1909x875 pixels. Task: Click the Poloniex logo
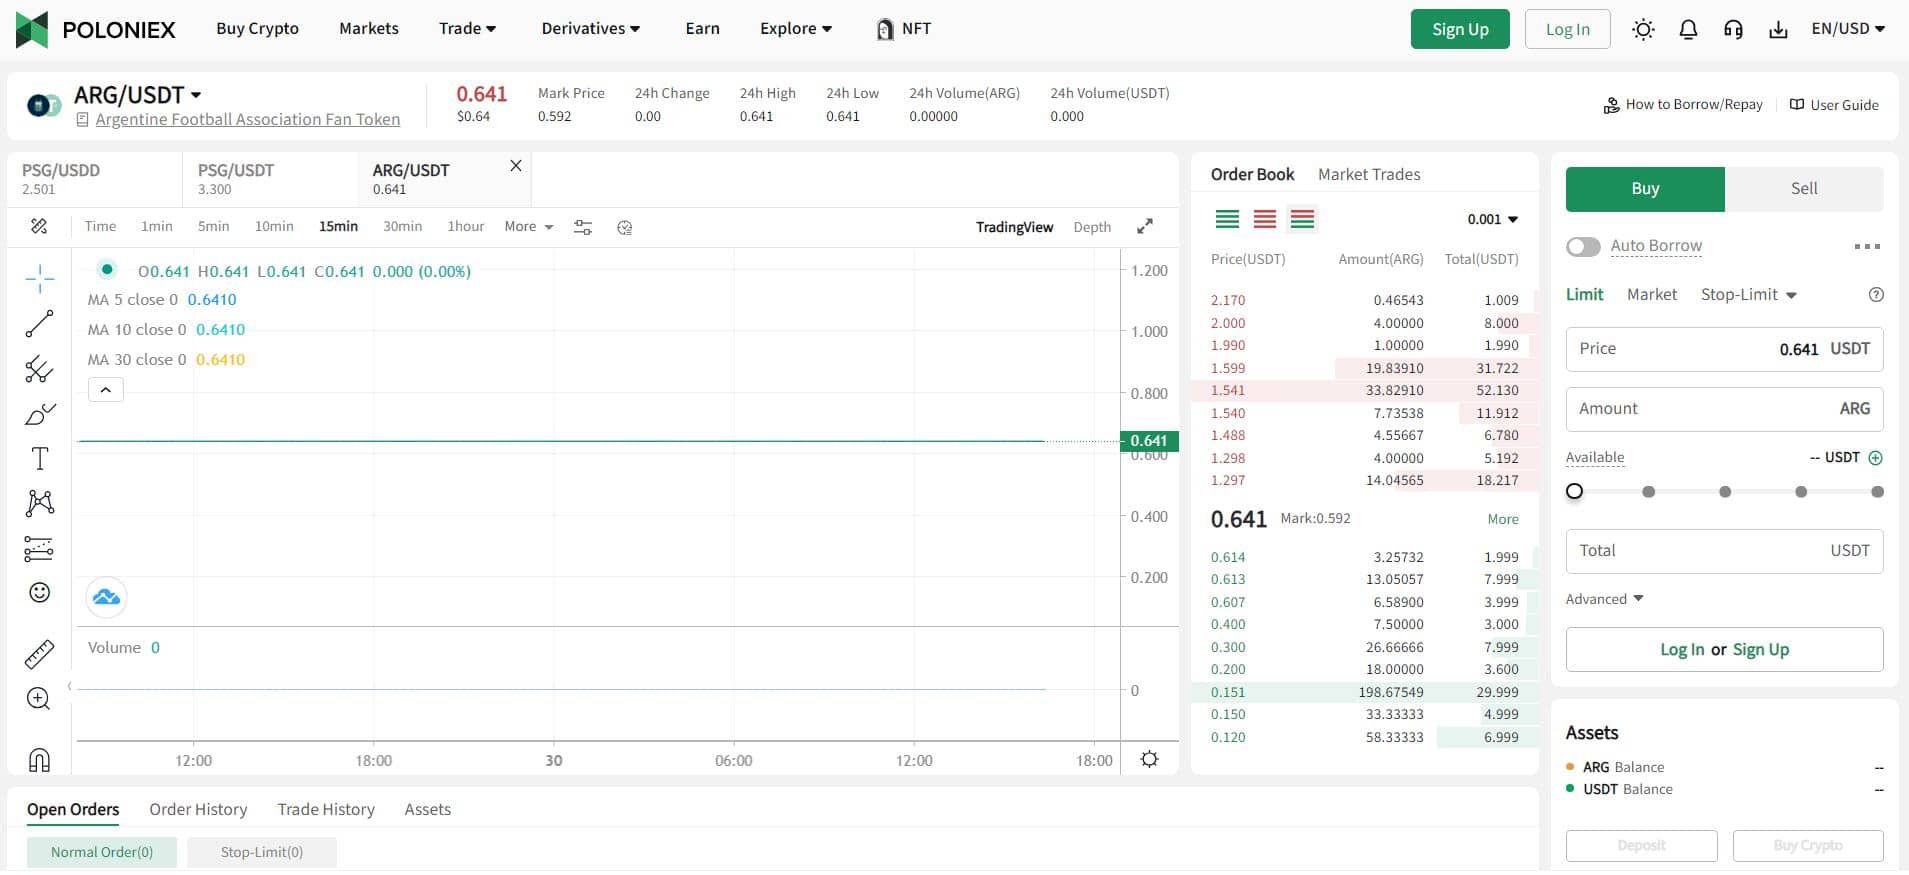[x=96, y=29]
